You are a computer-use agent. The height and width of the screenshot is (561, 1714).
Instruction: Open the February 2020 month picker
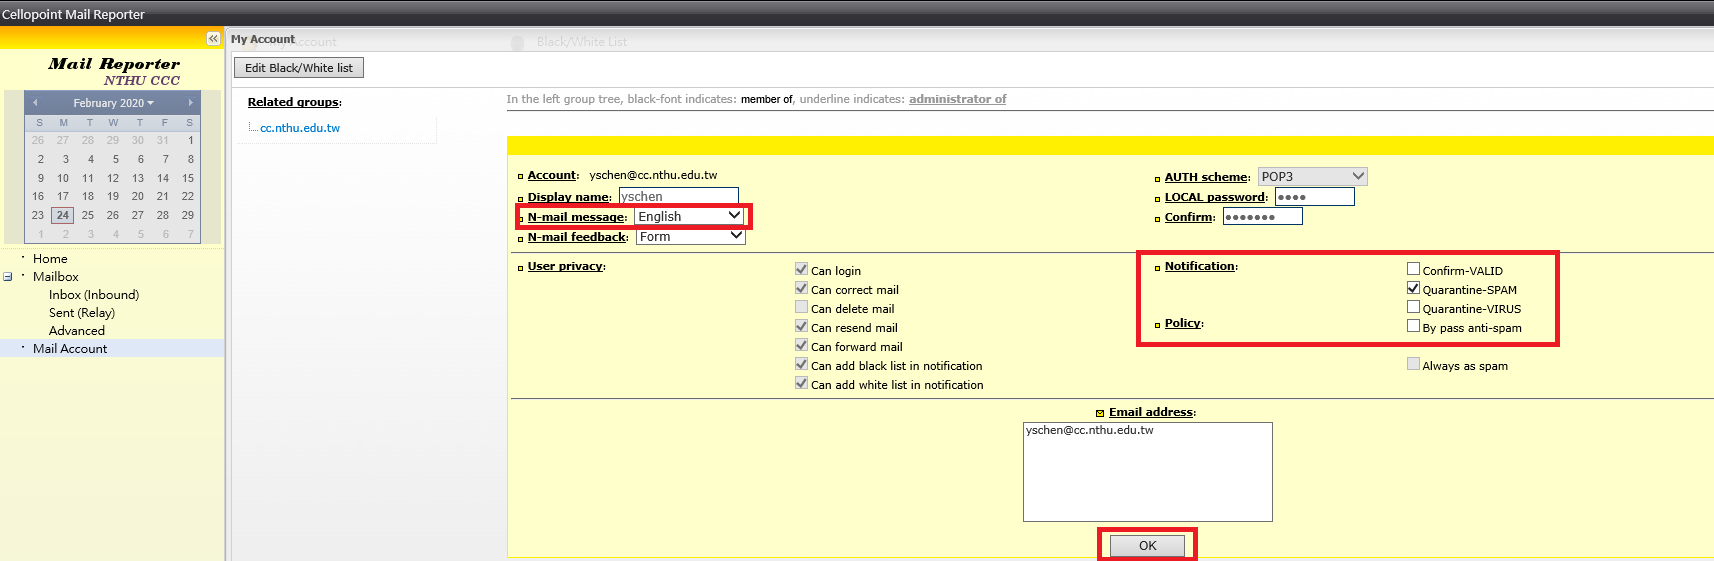[113, 103]
